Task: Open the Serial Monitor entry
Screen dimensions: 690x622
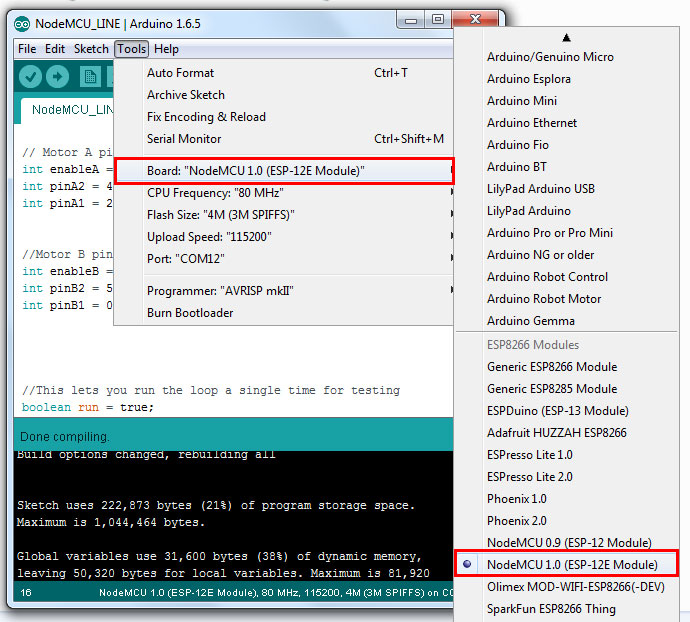Action: [284, 139]
